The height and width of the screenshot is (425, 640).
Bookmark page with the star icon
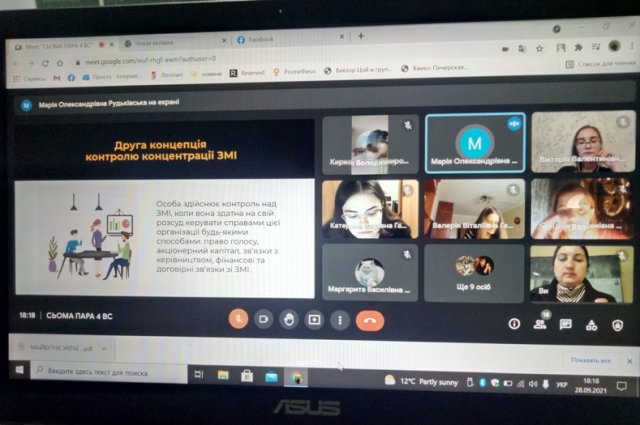pos(540,49)
